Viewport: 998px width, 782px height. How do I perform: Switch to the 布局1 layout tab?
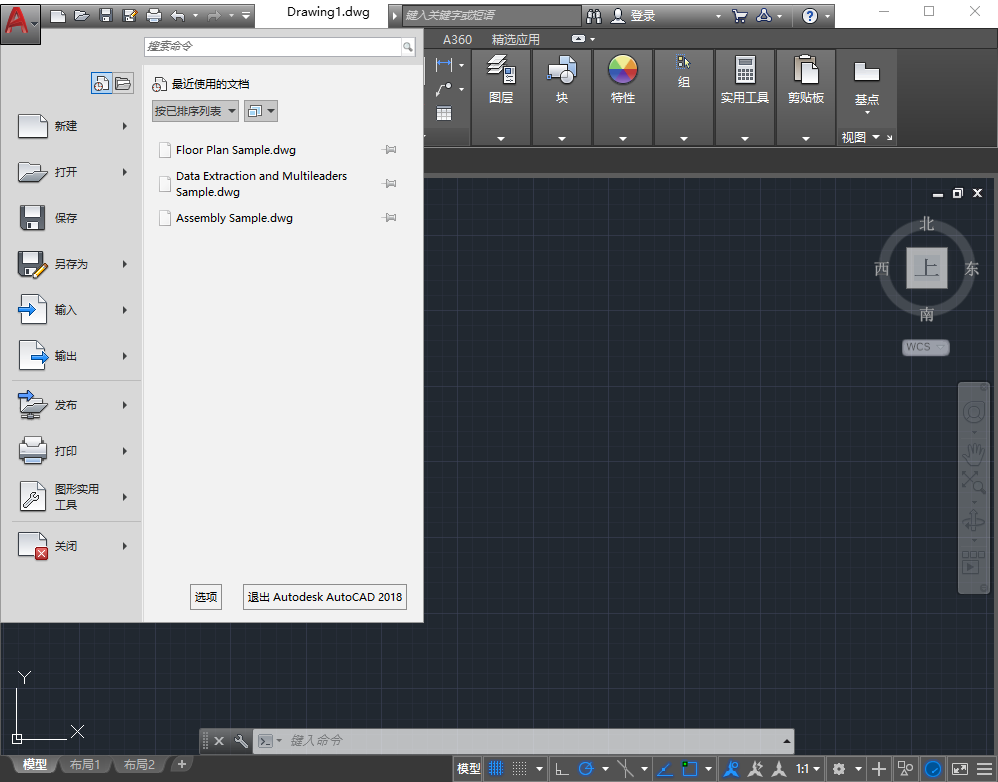[84, 765]
